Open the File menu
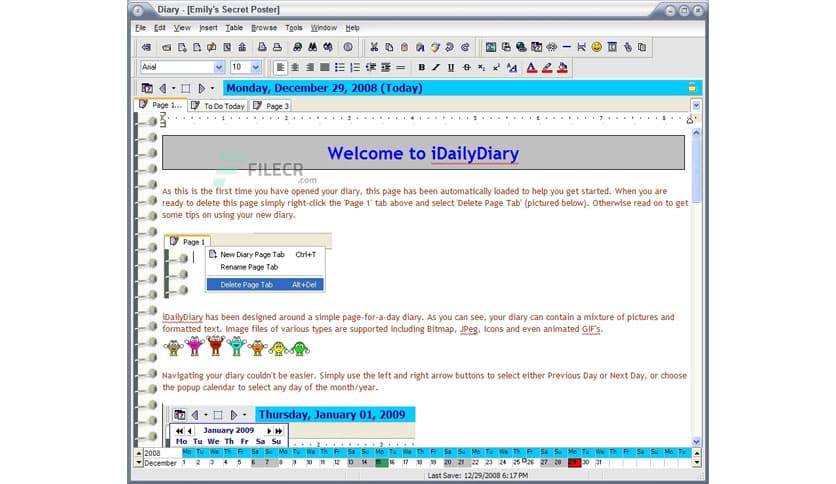The image size is (836, 484). pyautogui.click(x=140, y=28)
